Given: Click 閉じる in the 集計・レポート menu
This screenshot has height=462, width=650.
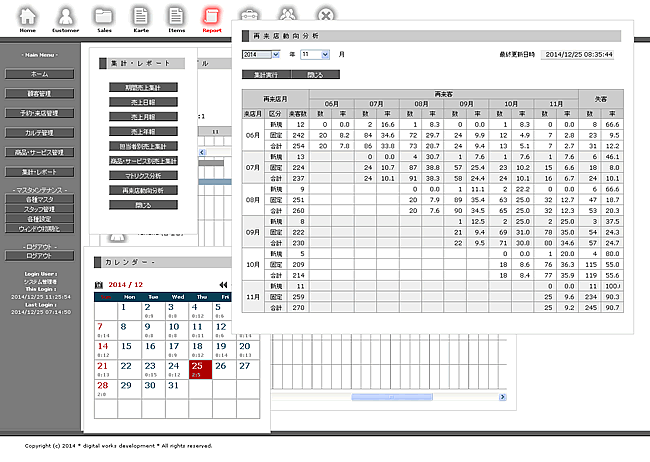Looking at the screenshot, I should (143, 205).
